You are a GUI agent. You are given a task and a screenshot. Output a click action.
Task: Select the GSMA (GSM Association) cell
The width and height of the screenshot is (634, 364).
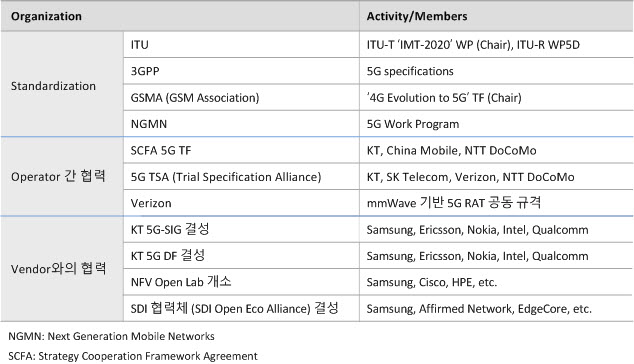click(x=241, y=97)
